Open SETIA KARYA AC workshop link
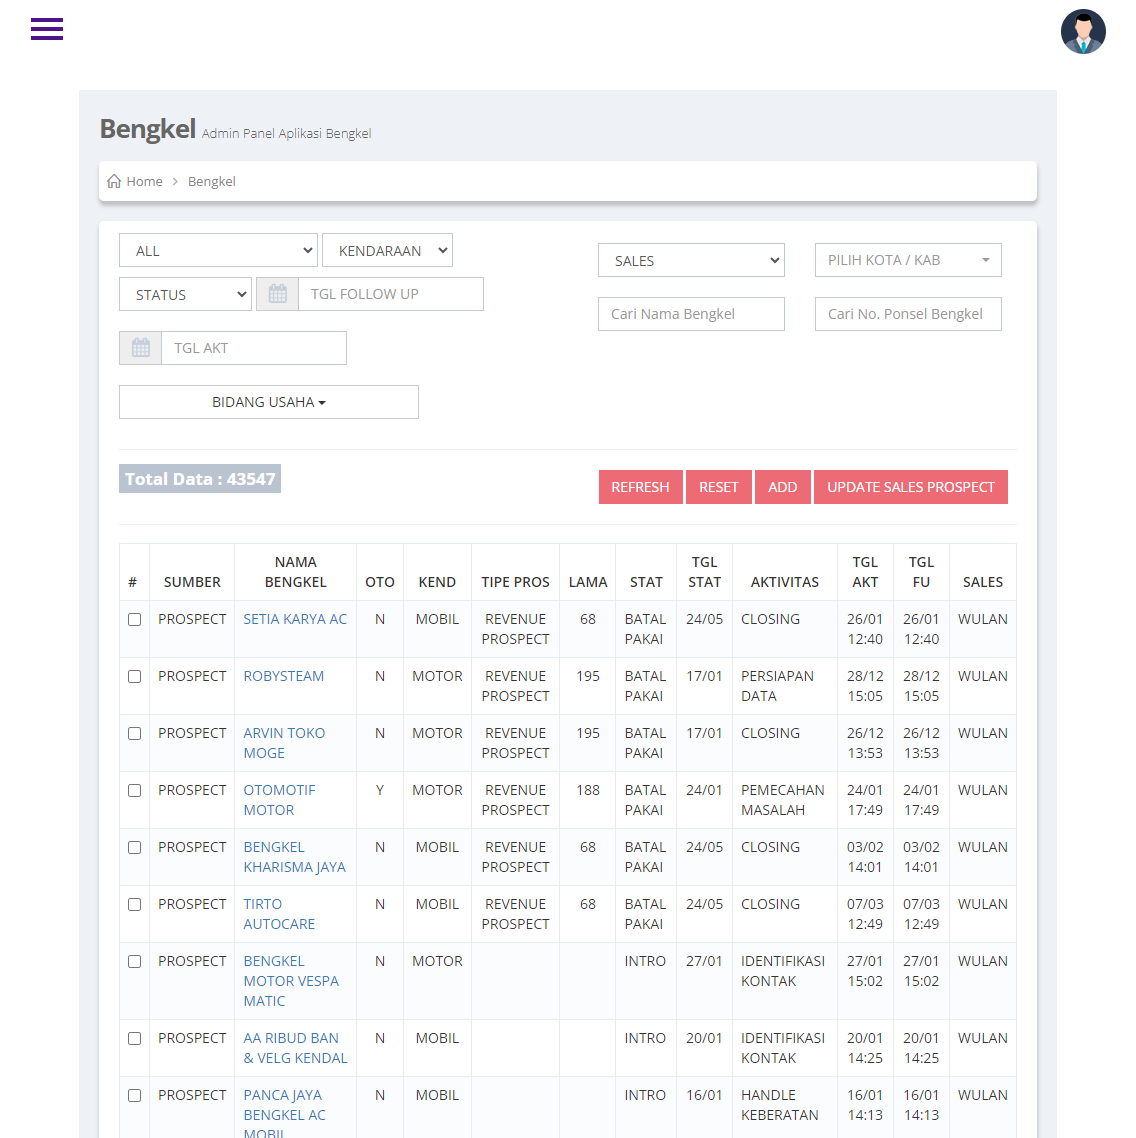 [x=295, y=619]
